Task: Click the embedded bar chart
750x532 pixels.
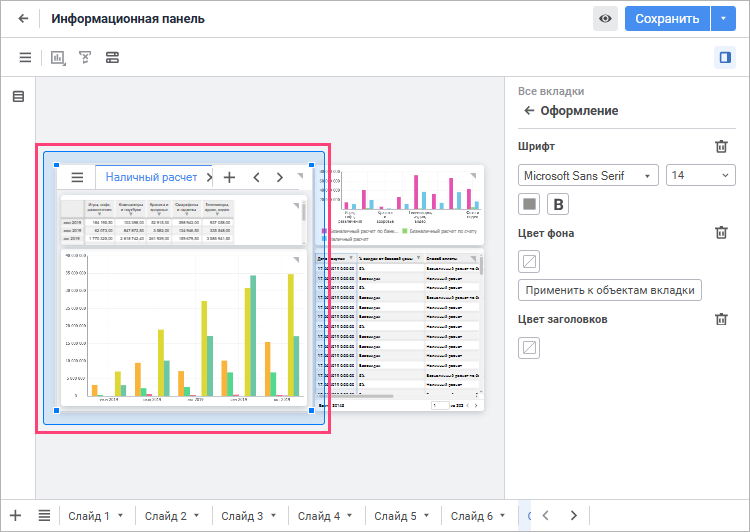Action: pos(184,327)
